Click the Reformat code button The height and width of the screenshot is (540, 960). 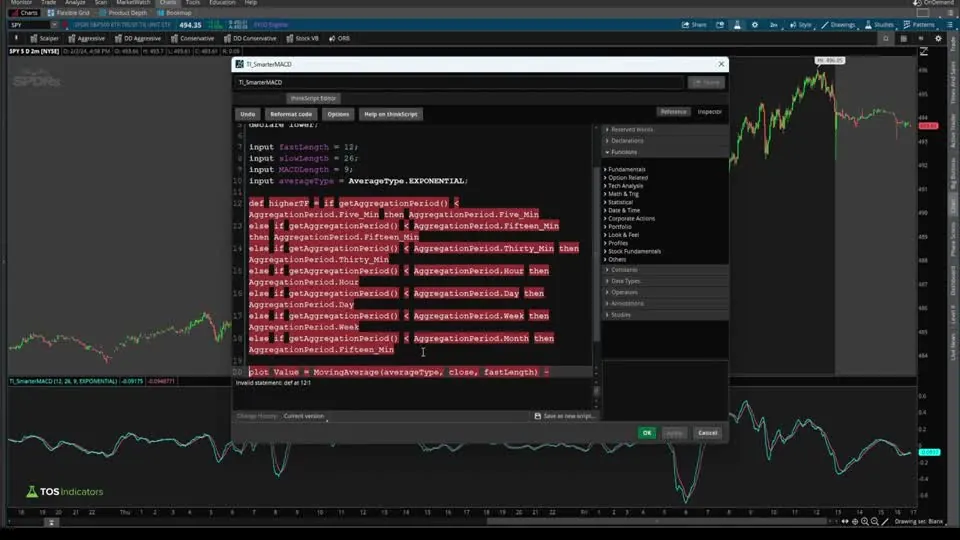pos(291,114)
